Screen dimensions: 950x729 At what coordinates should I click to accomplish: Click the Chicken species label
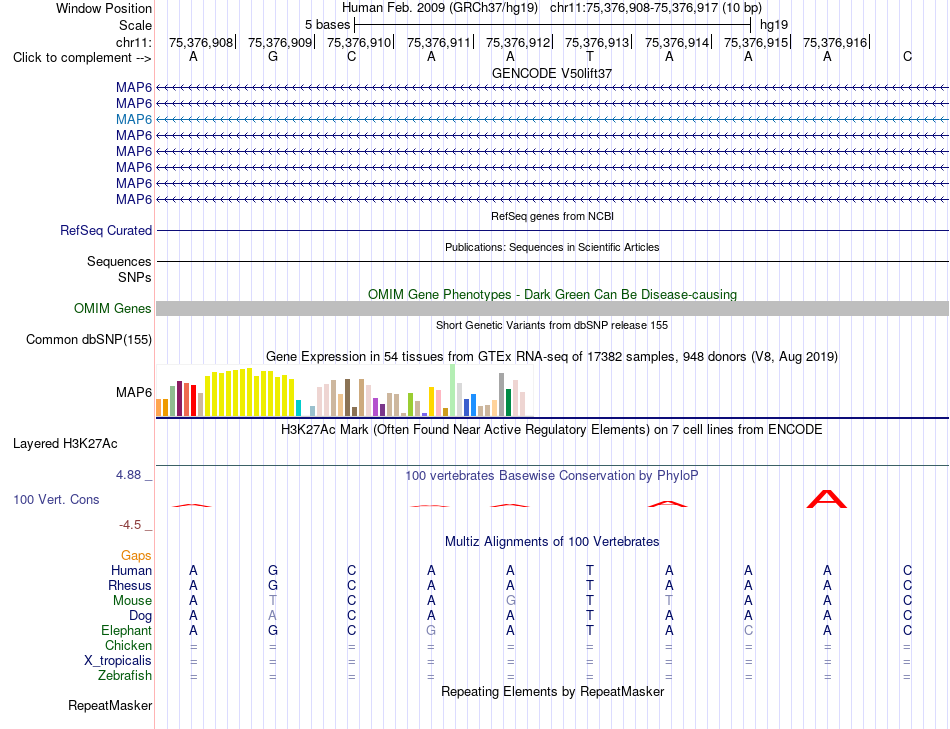[x=128, y=645]
